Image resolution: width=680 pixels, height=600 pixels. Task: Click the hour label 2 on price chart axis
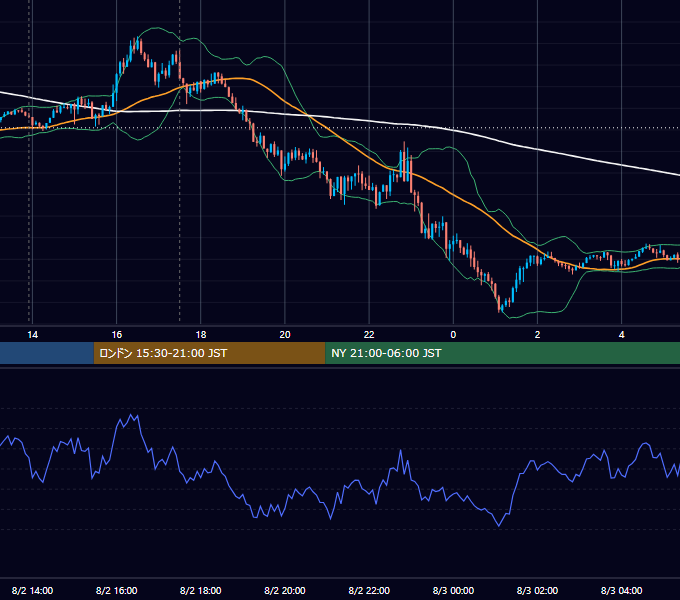537,335
